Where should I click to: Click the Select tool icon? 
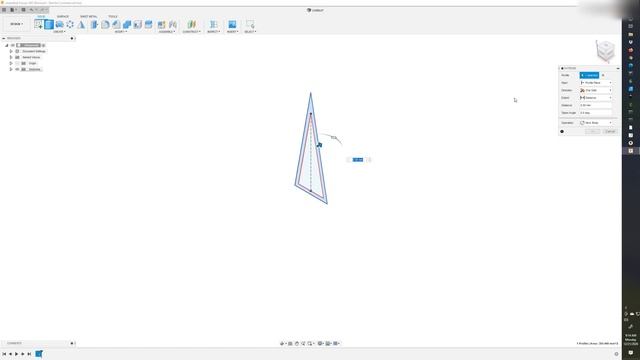pos(250,24)
